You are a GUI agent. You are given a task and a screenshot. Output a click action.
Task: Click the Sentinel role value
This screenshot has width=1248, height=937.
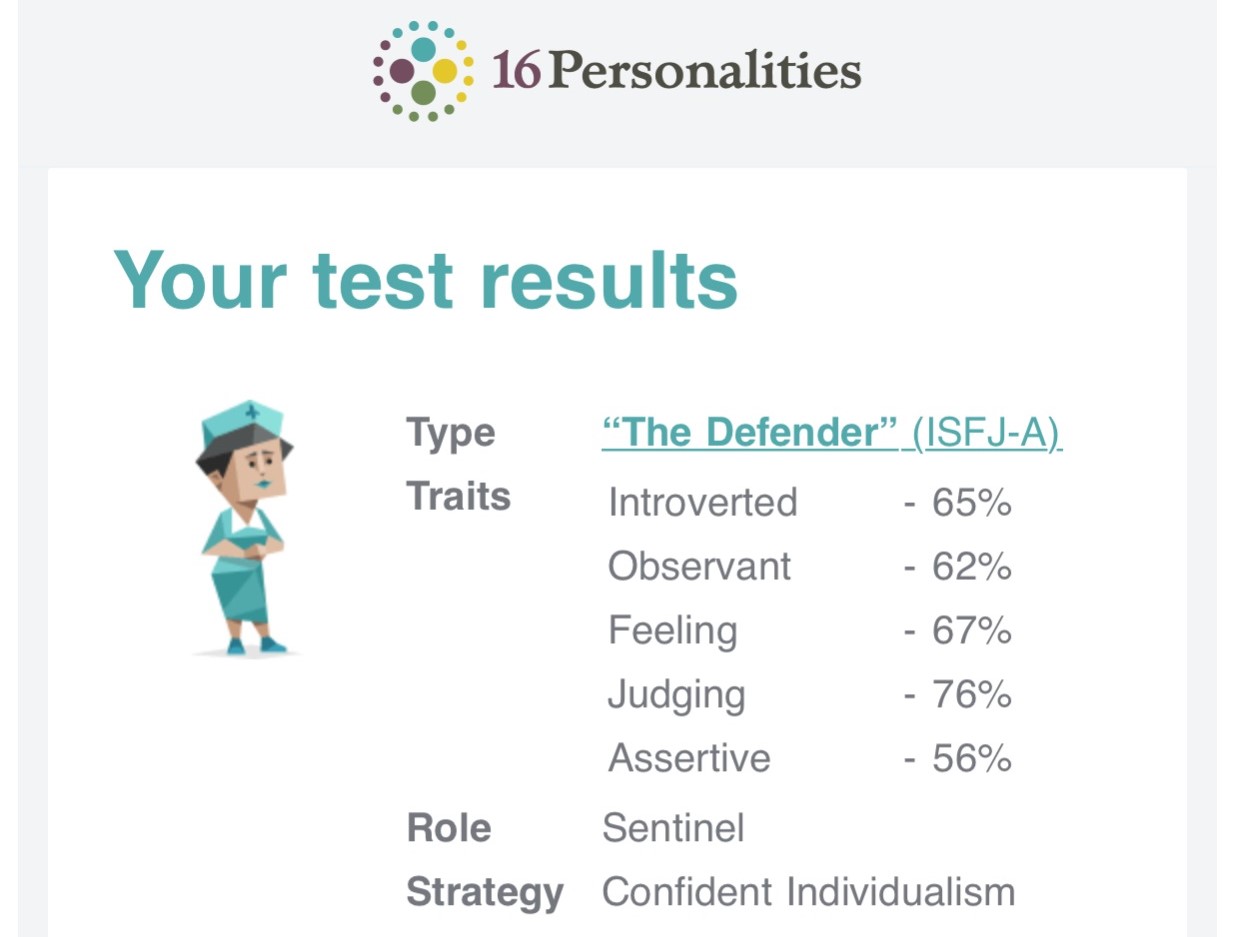(x=674, y=828)
